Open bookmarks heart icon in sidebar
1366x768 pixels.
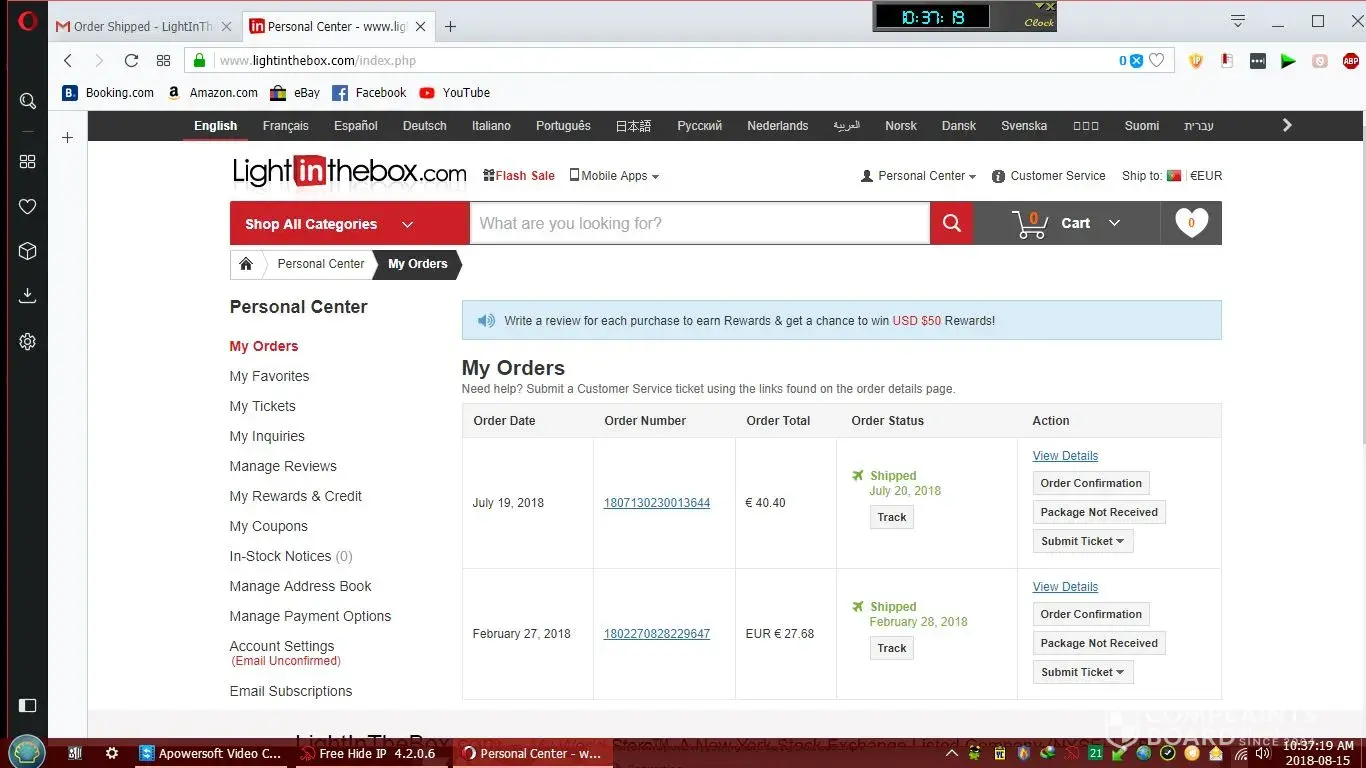pos(27,206)
